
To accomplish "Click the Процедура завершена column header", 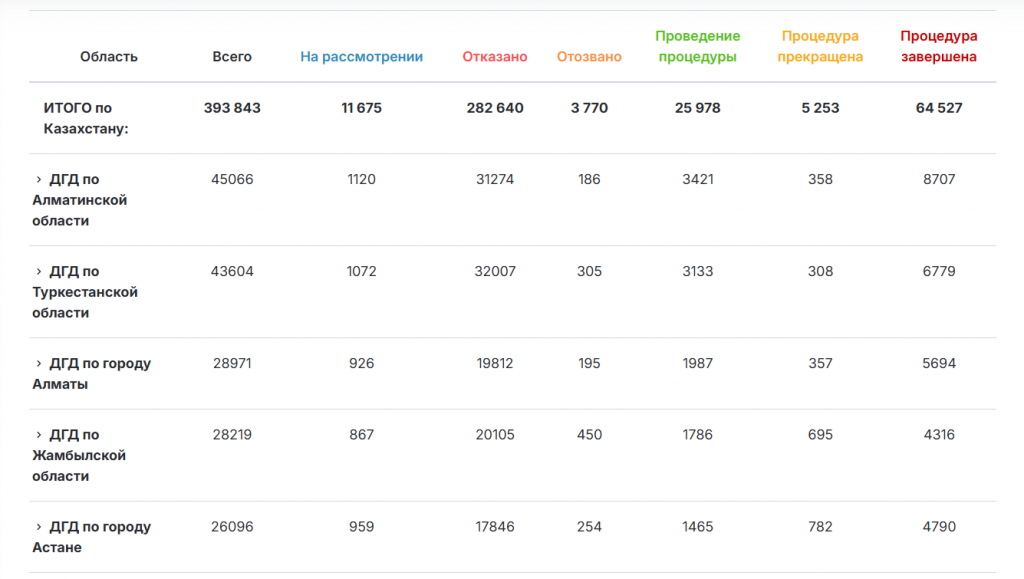I will tap(939, 47).
